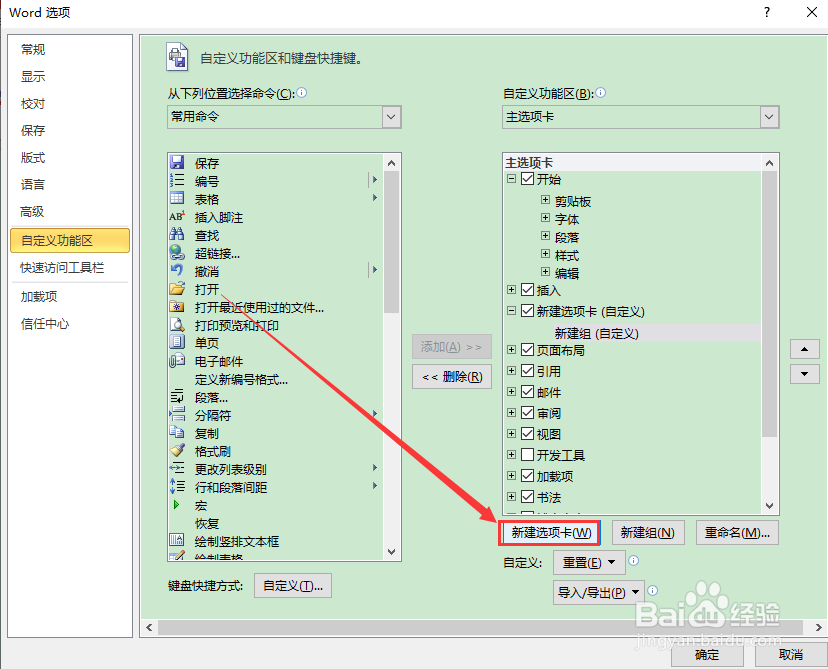Select the 撤消 (Undo) command icon
828x669 pixels.
point(178,271)
